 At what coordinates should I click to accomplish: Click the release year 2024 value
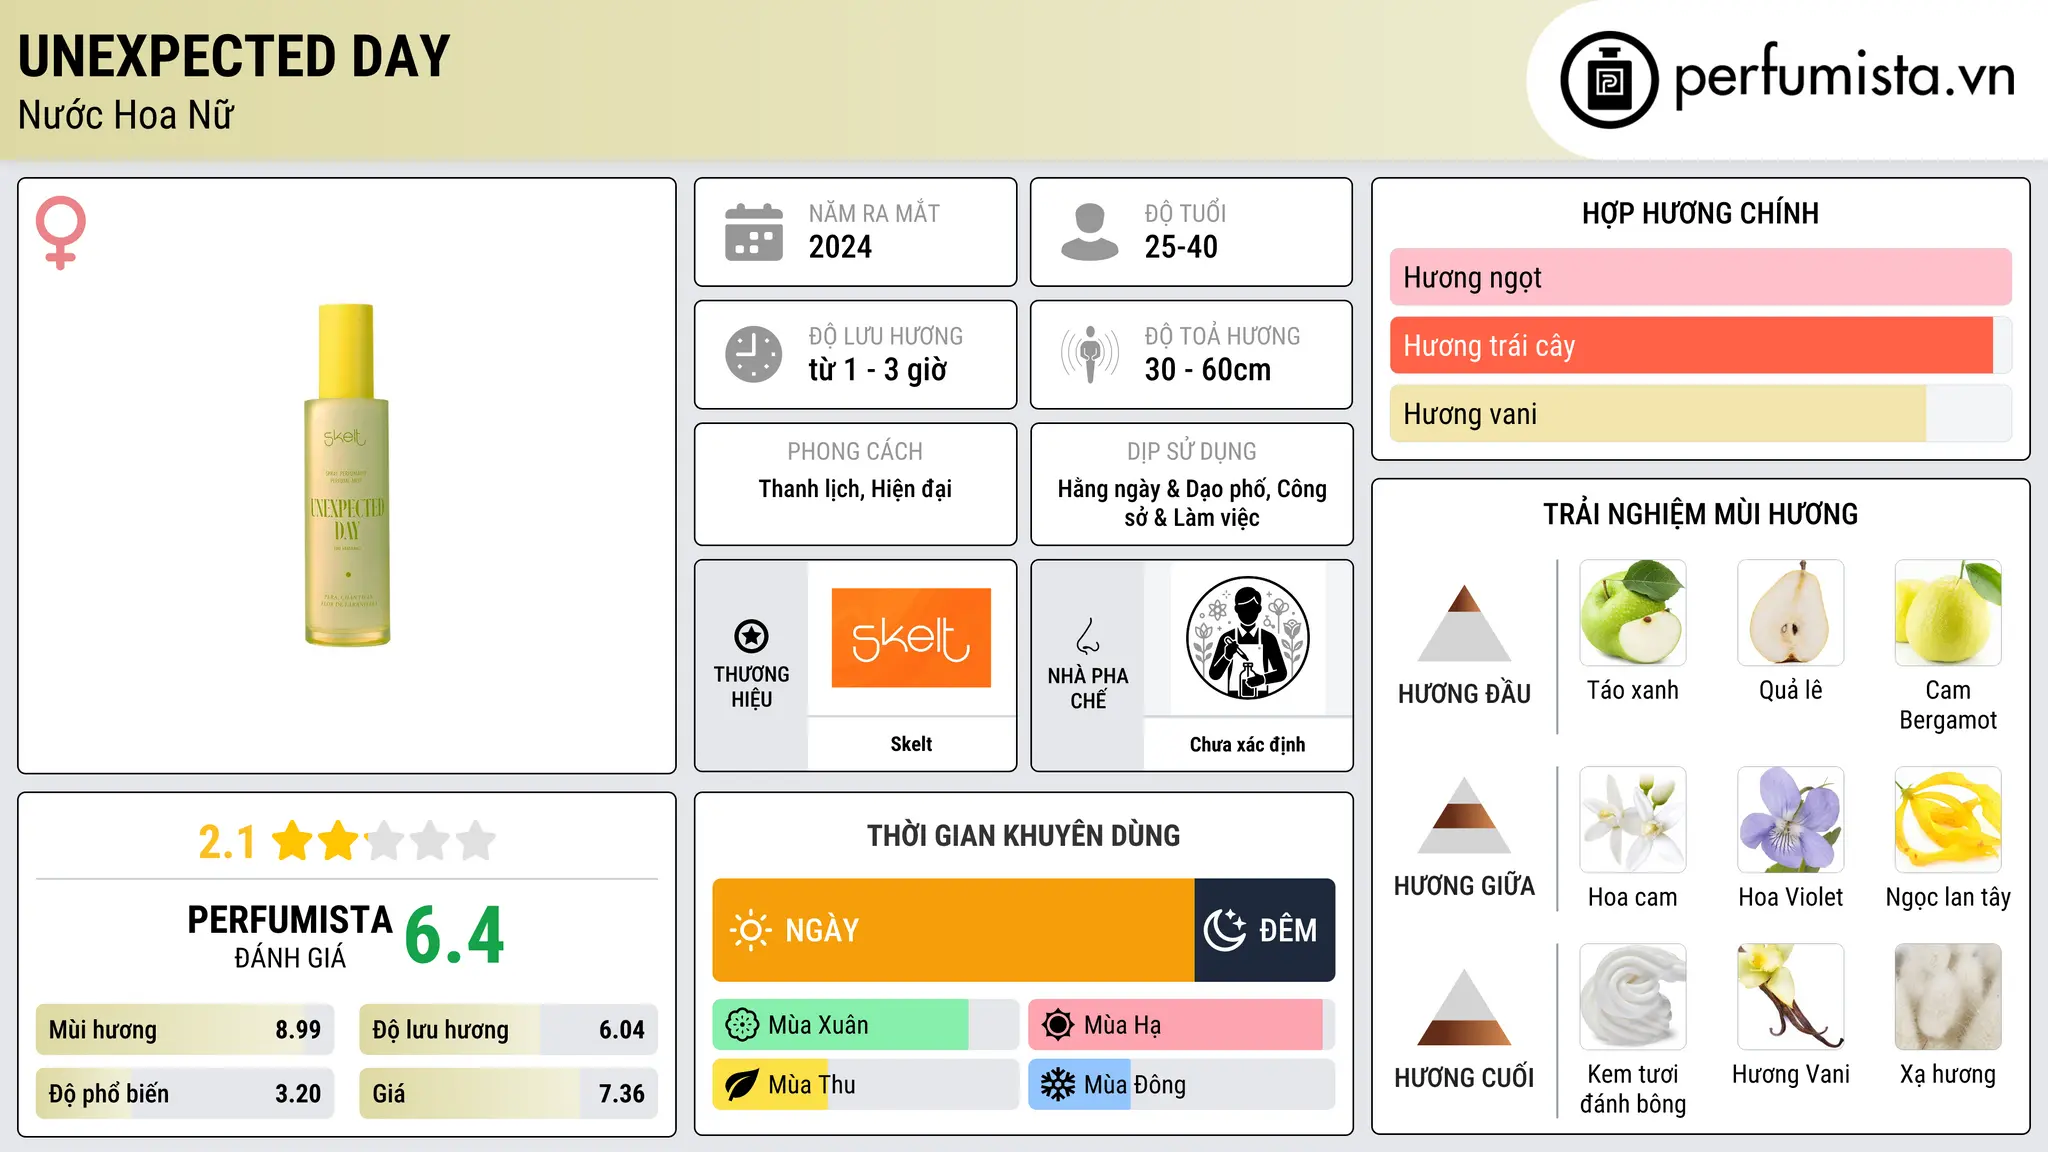840,247
